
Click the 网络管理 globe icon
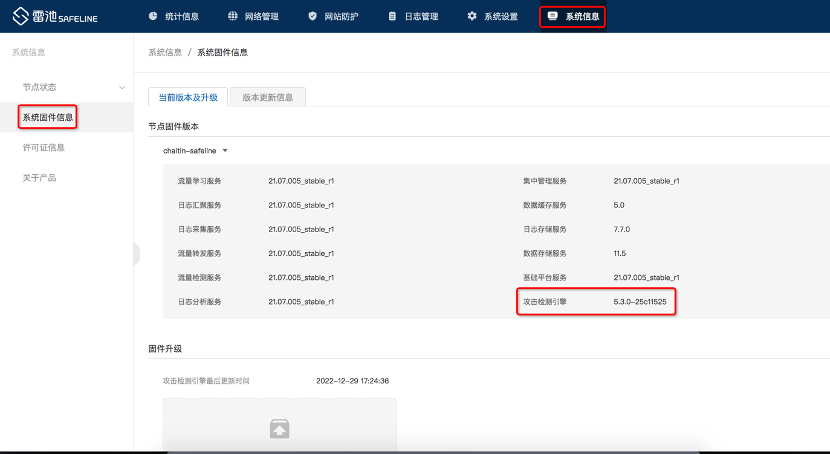coord(233,16)
